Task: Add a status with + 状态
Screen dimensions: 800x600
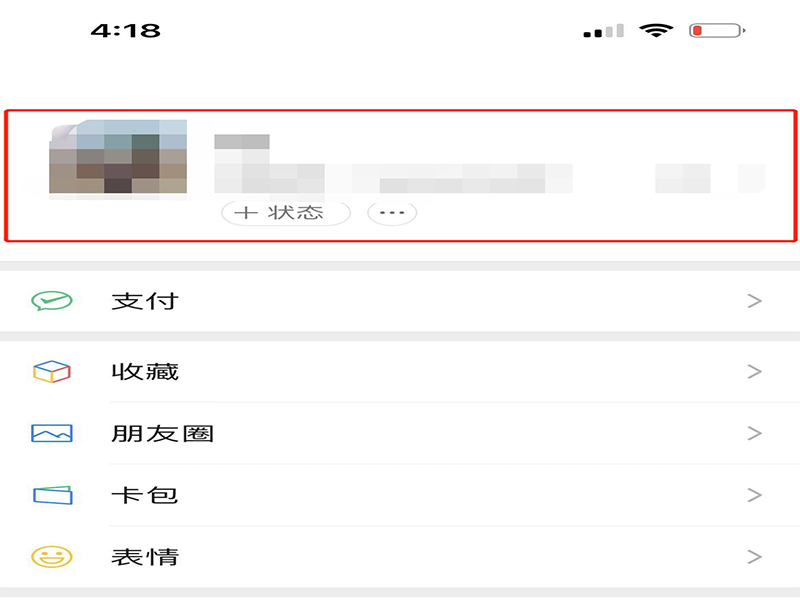Action: pos(286,212)
